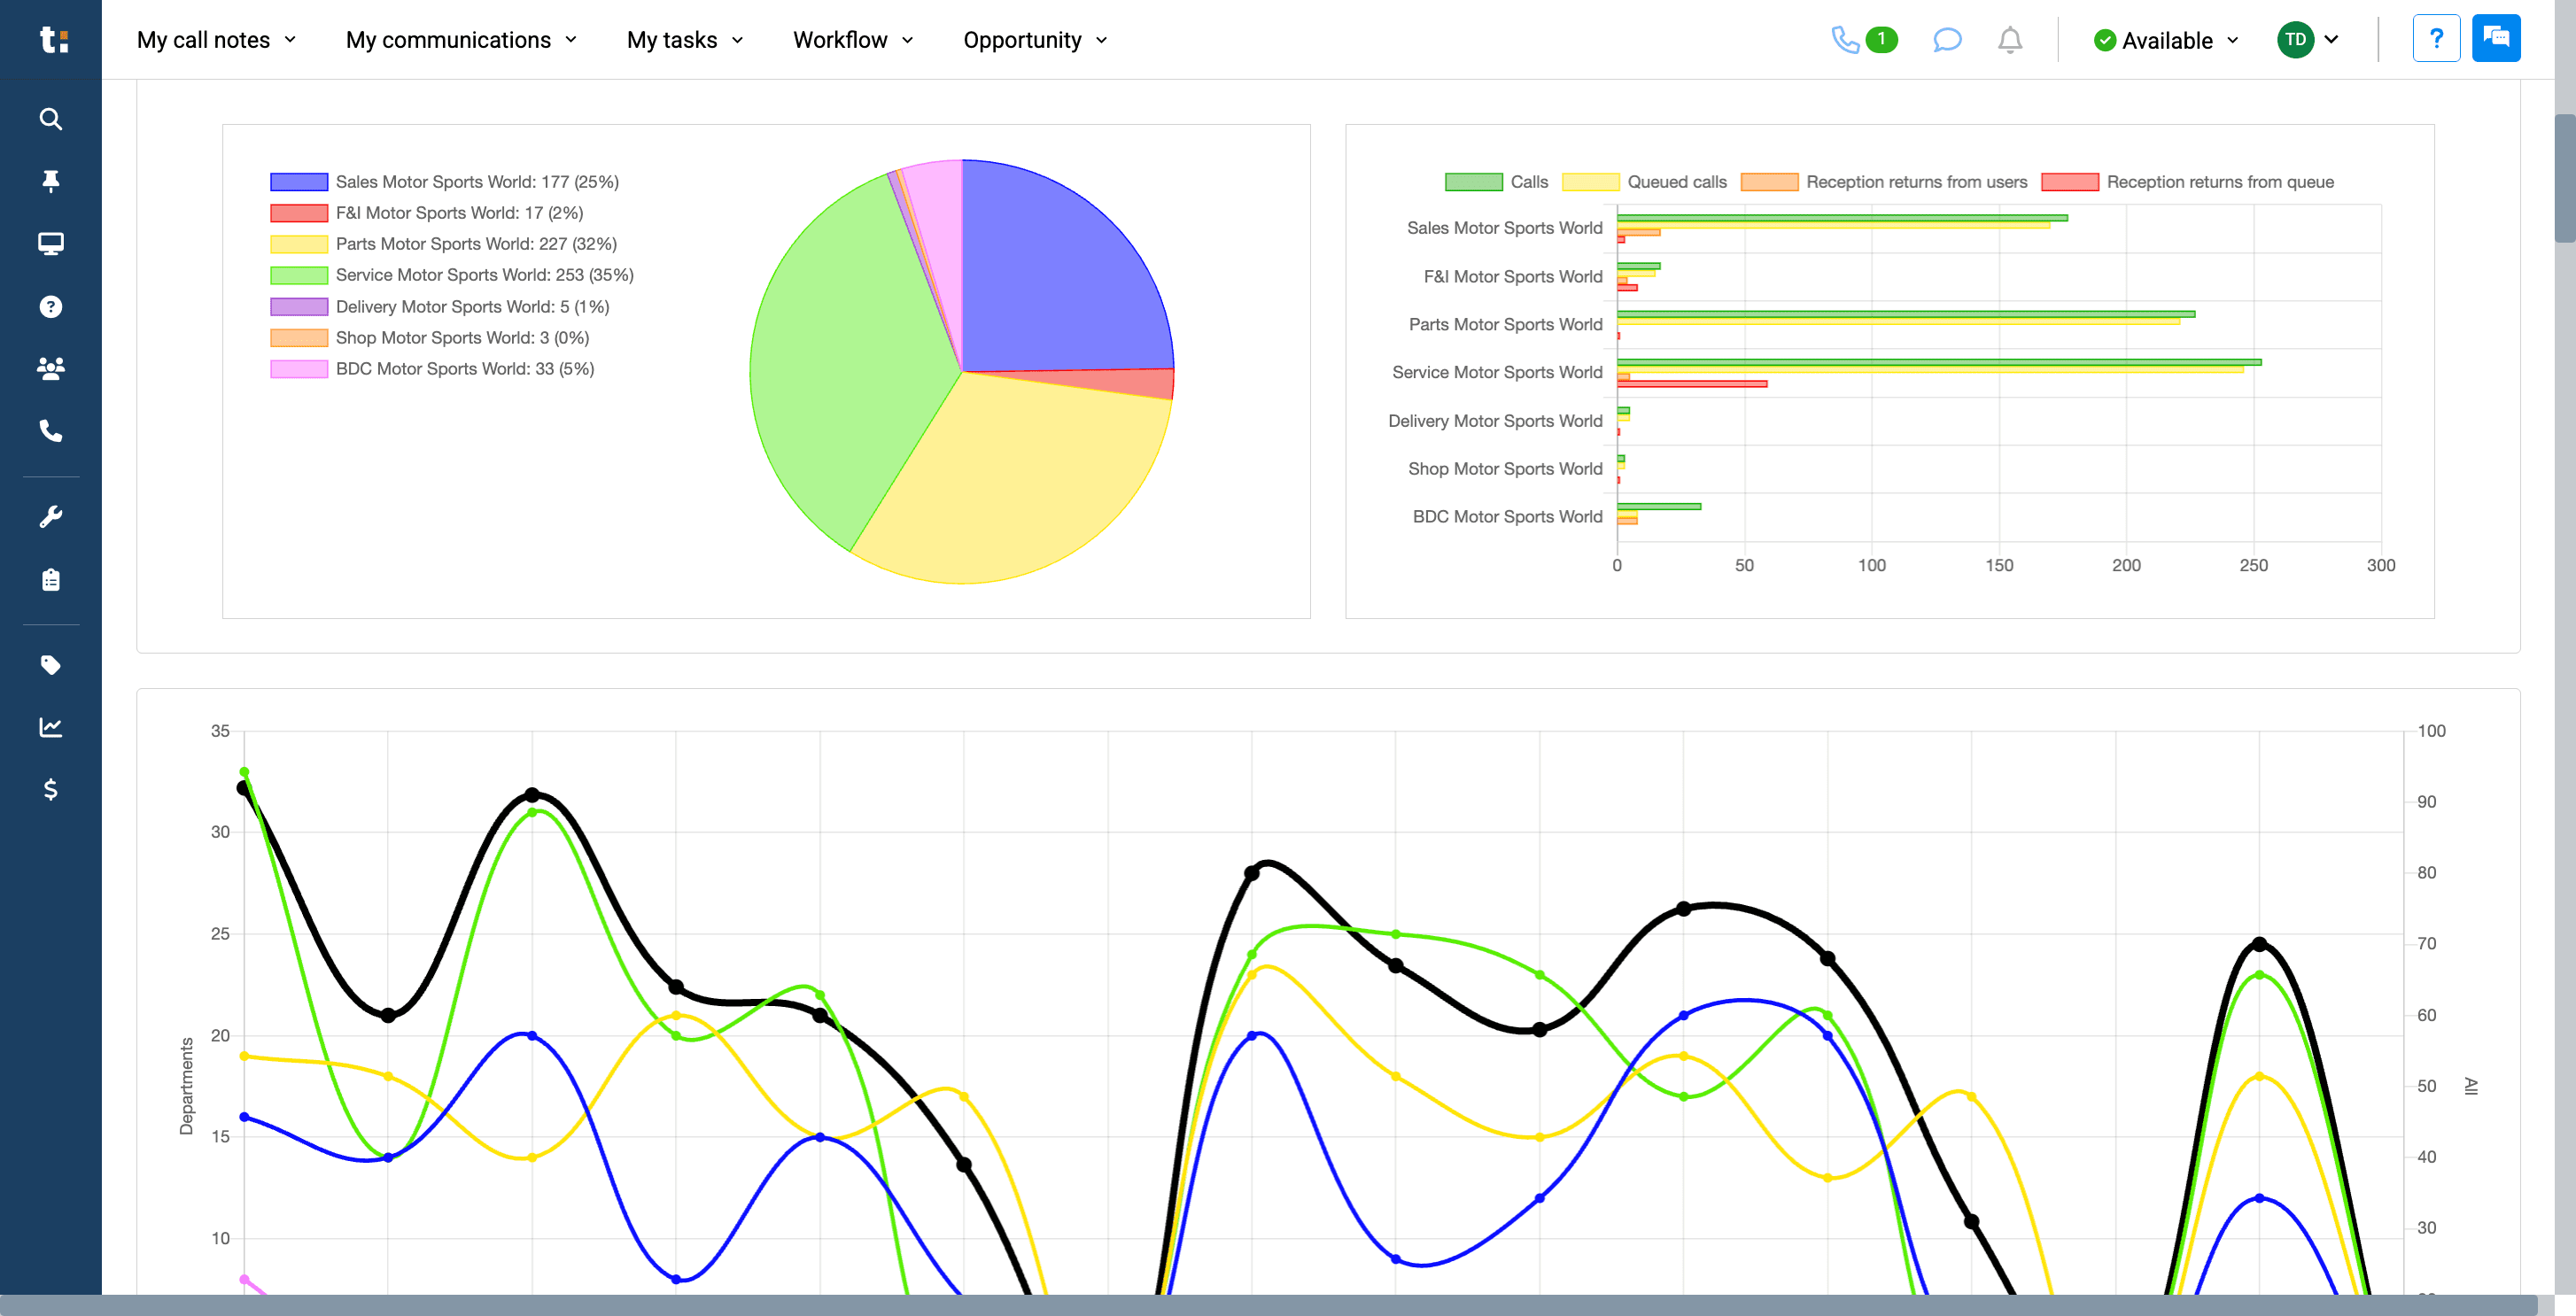The height and width of the screenshot is (1316, 2576).
Task: Open the tag sidebar icon
Action: point(51,665)
